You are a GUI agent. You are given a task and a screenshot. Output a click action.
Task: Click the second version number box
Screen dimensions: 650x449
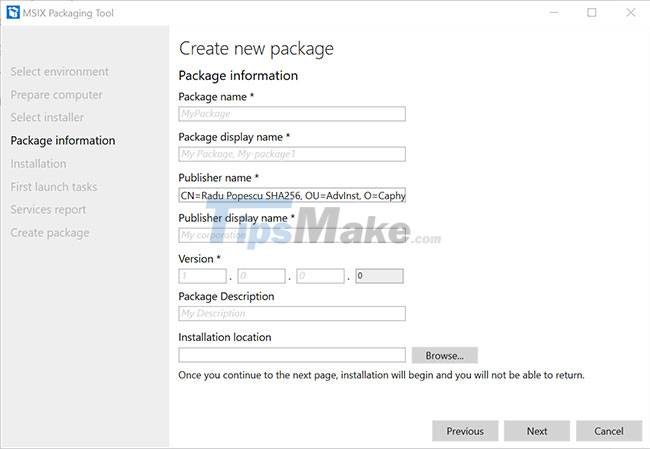[x=261, y=276]
